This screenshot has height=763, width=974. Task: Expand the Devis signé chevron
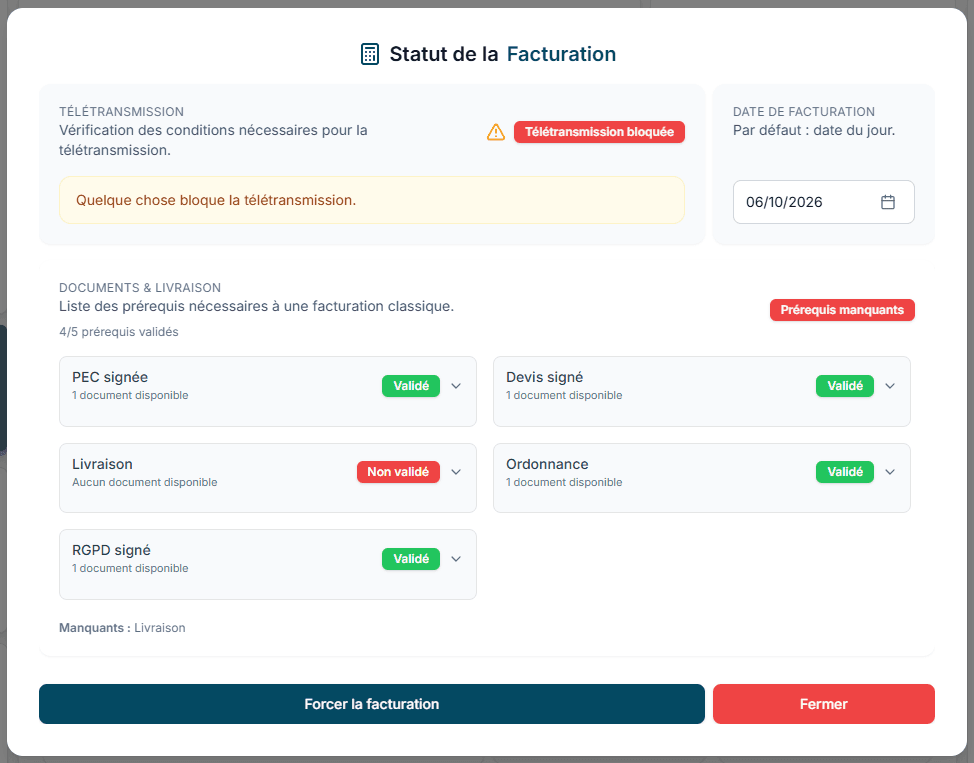(x=890, y=386)
